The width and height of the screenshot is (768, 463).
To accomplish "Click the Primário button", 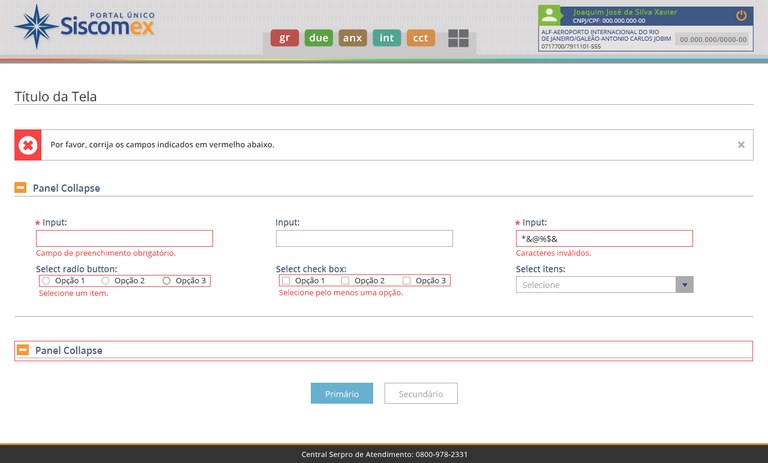I will (341, 394).
